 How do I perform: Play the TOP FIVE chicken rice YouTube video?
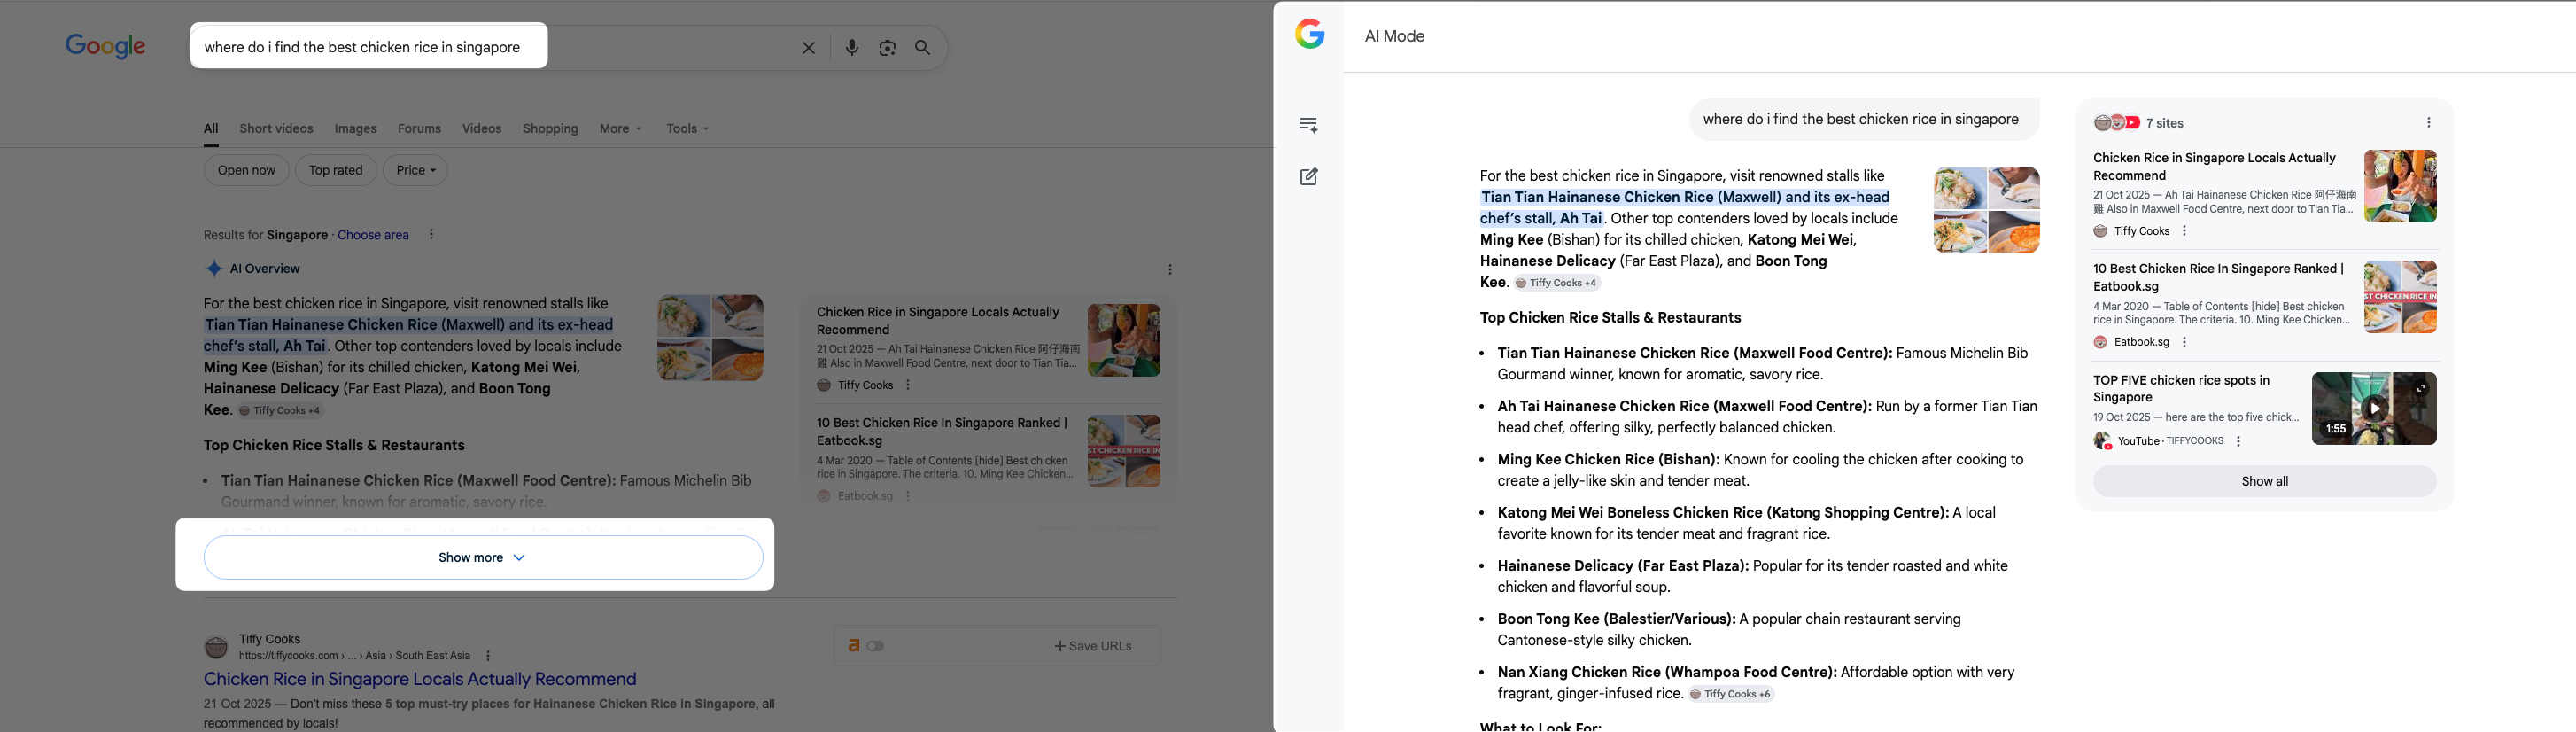(2374, 408)
